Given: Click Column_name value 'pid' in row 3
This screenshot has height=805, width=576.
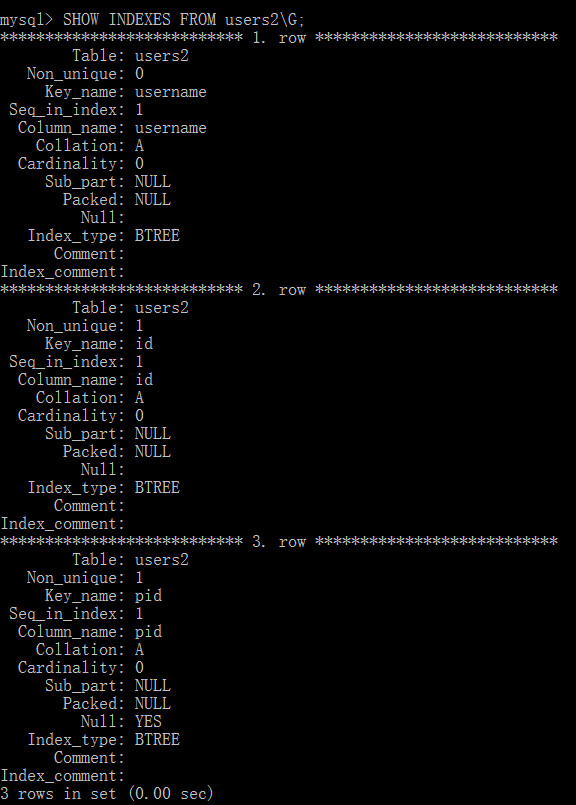Looking at the screenshot, I should [x=148, y=632].
